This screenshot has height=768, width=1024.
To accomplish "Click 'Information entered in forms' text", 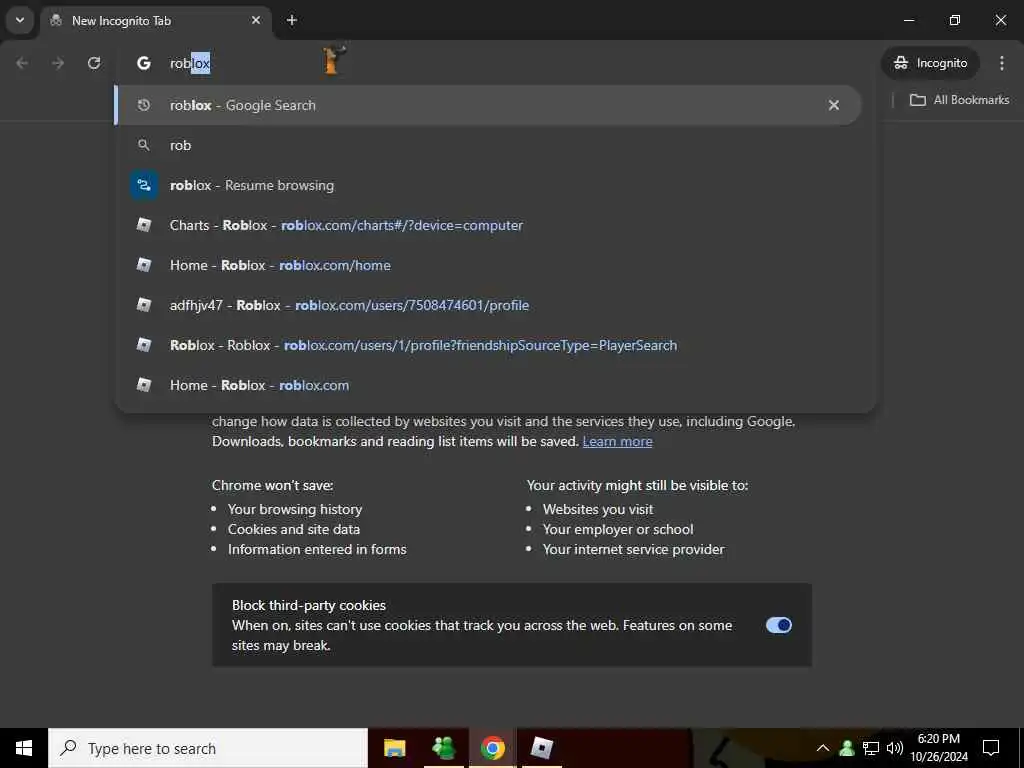I will (317, 549).
